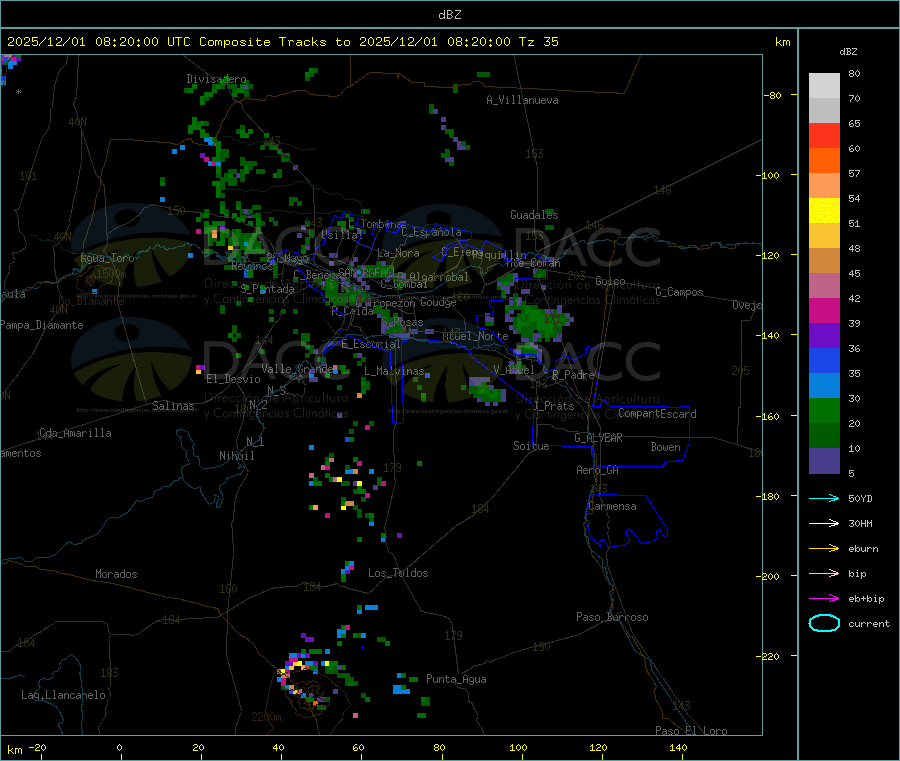Image resolution: width=900 pixels, height=761 pixels.
Task: Click the 'Composite Tracks to' header text
Action: pyautogui.click(x=275, y=42)
